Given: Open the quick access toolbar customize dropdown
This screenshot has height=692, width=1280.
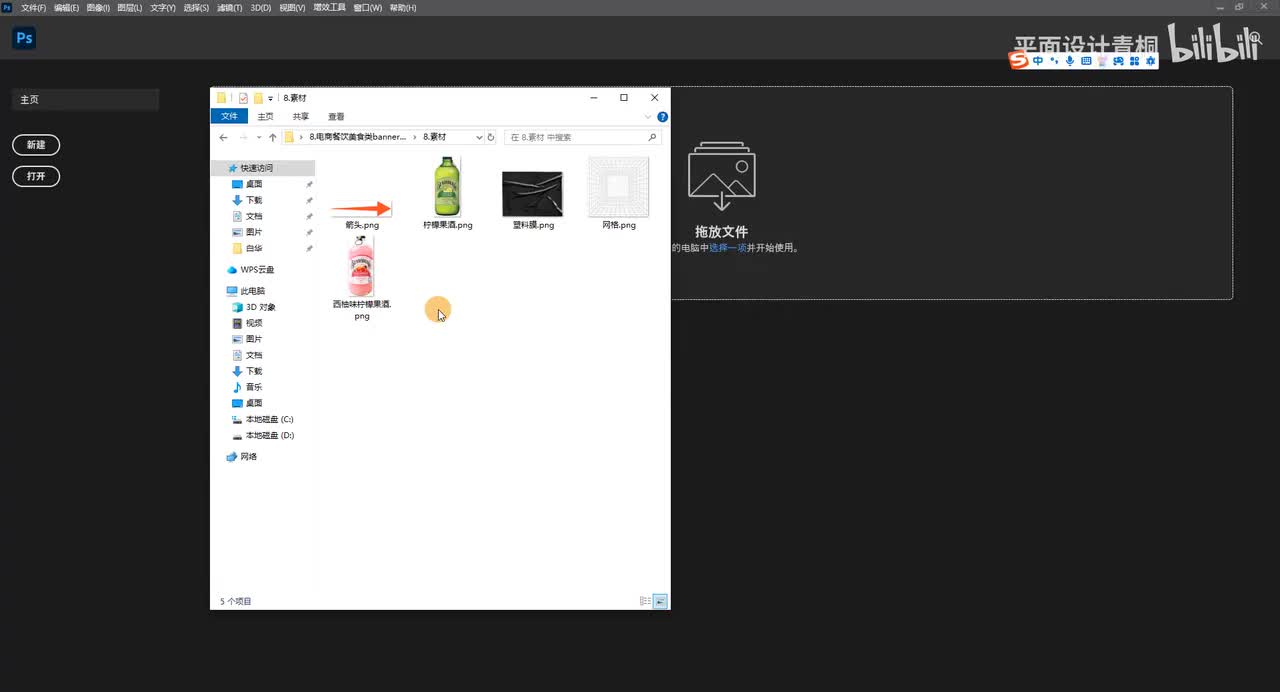Looking at the screenshot, I should click(271, 98).
